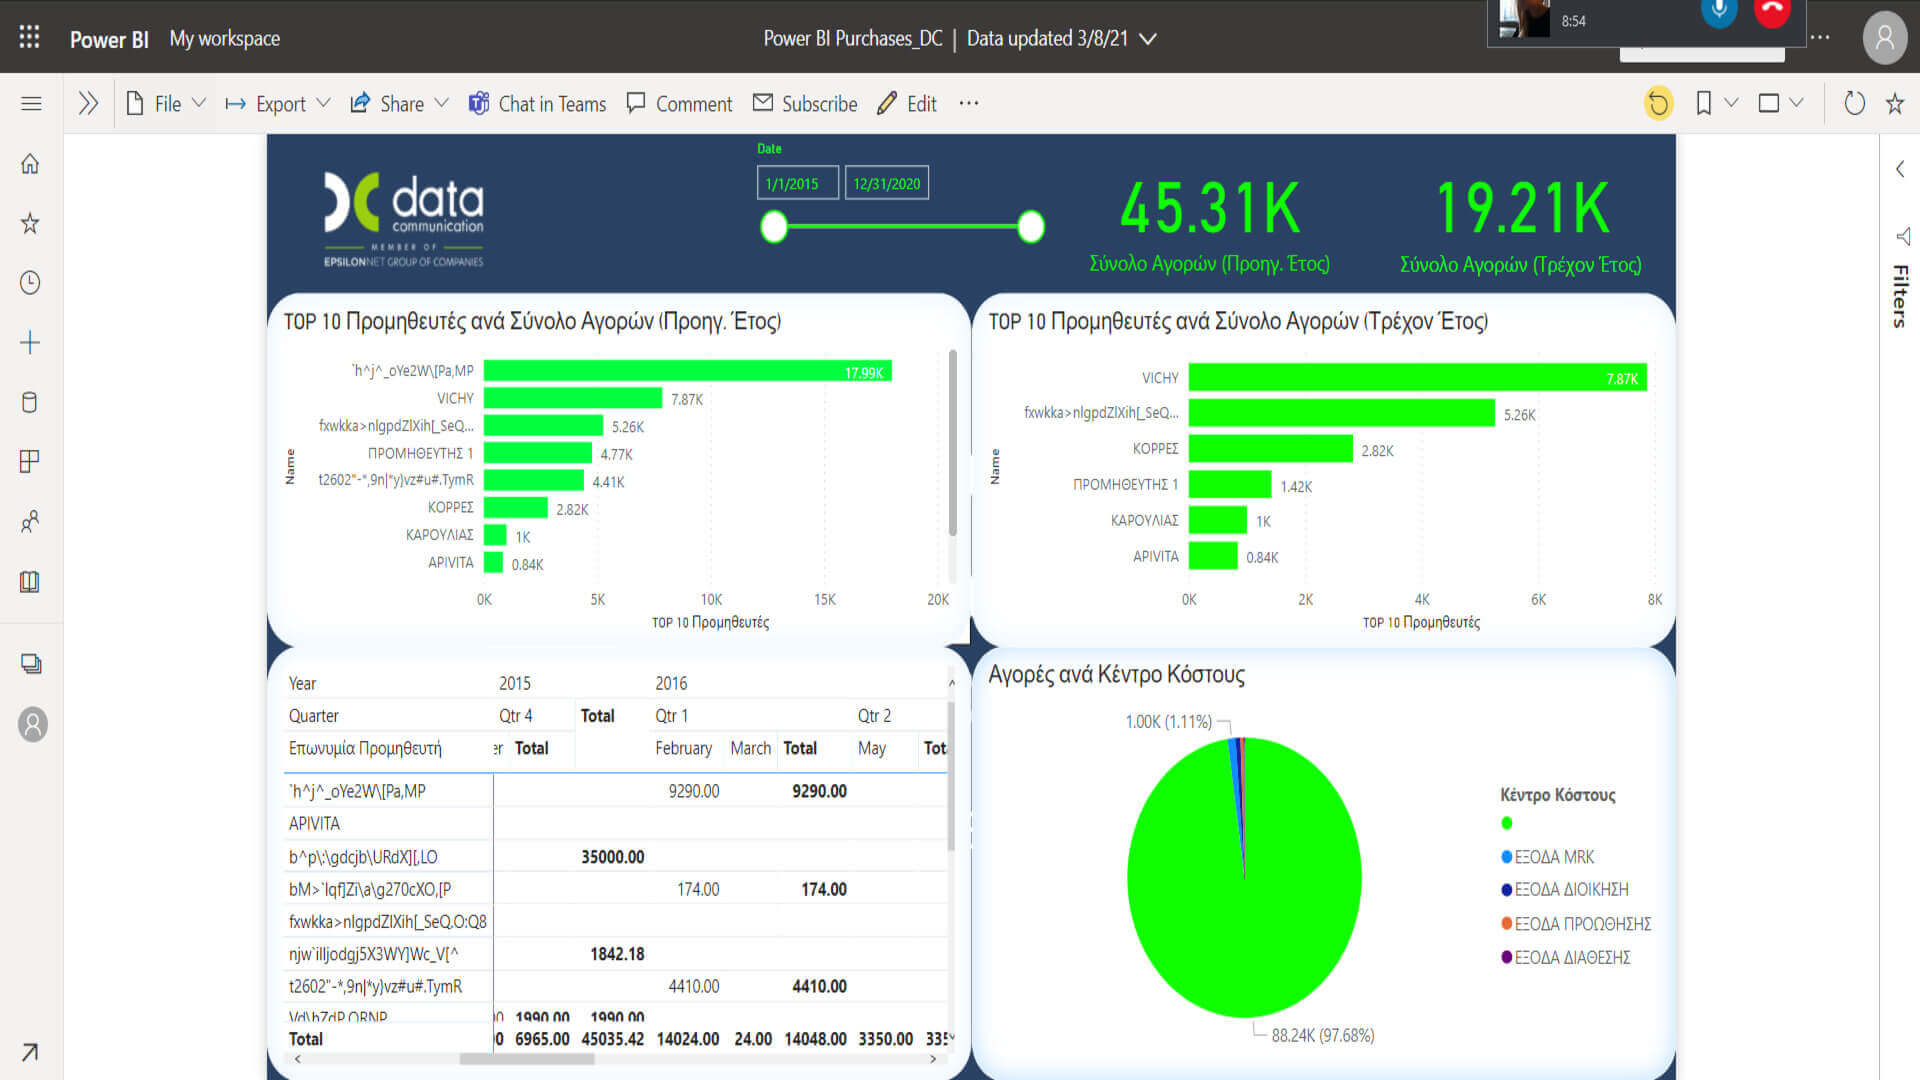
Task: Click the right date slider handle
Action: point(1031,227)
